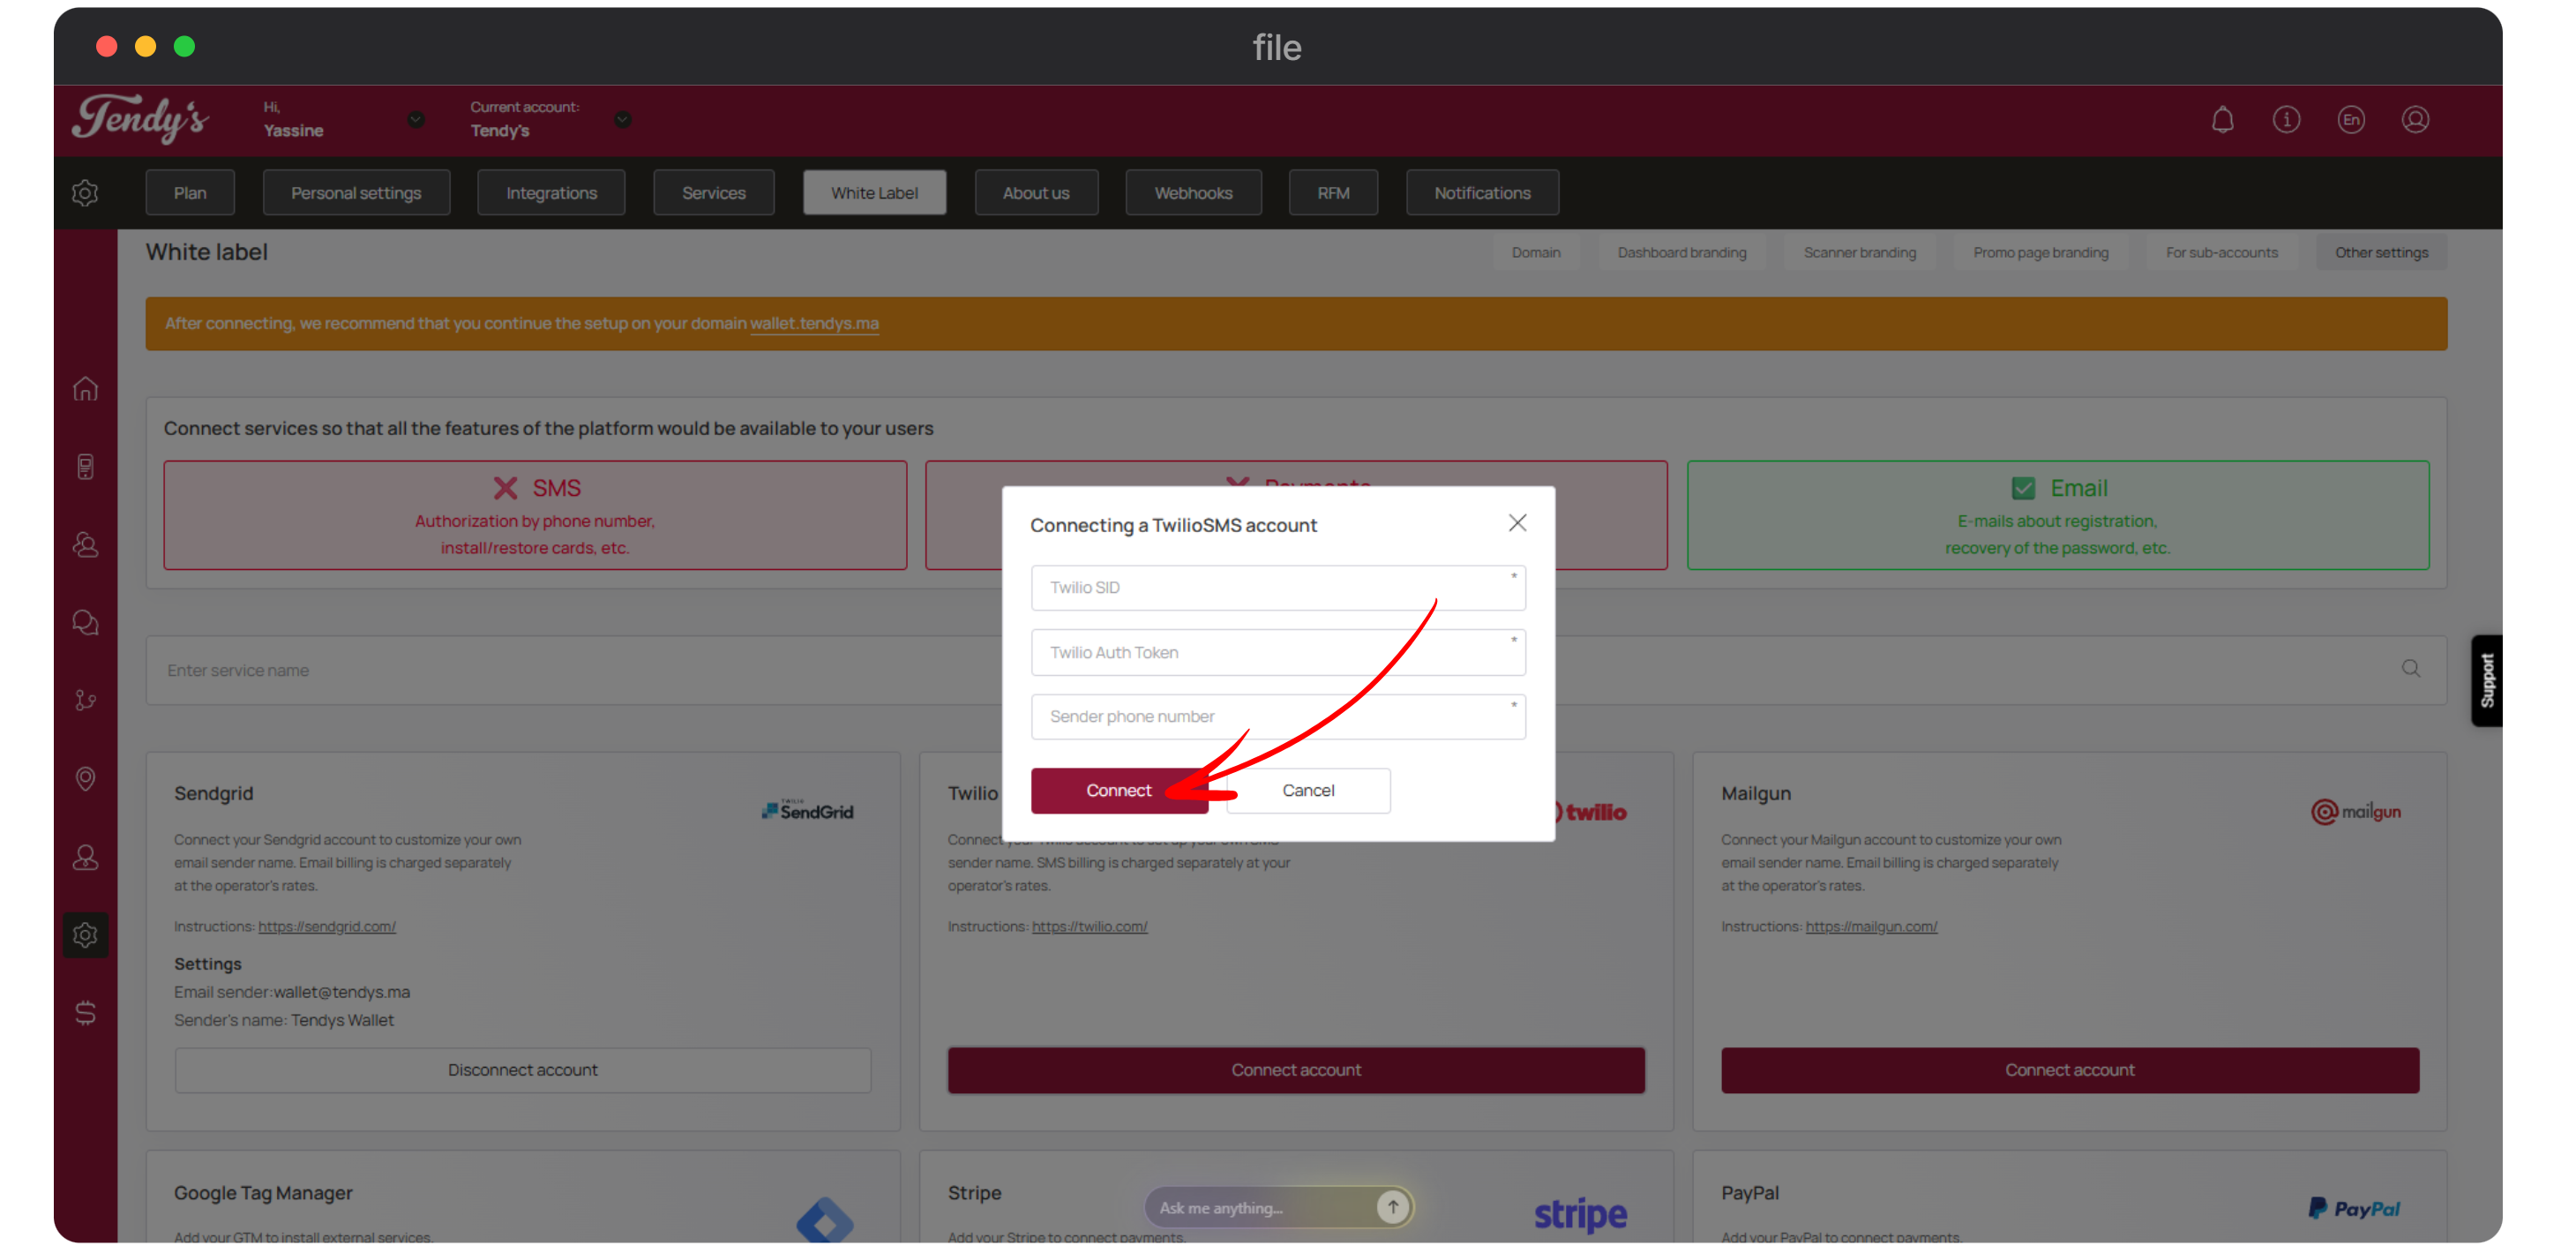This screenshot has height=1253, width=2576.
Task: Click the search magnifier icon
Action: 2411,669
